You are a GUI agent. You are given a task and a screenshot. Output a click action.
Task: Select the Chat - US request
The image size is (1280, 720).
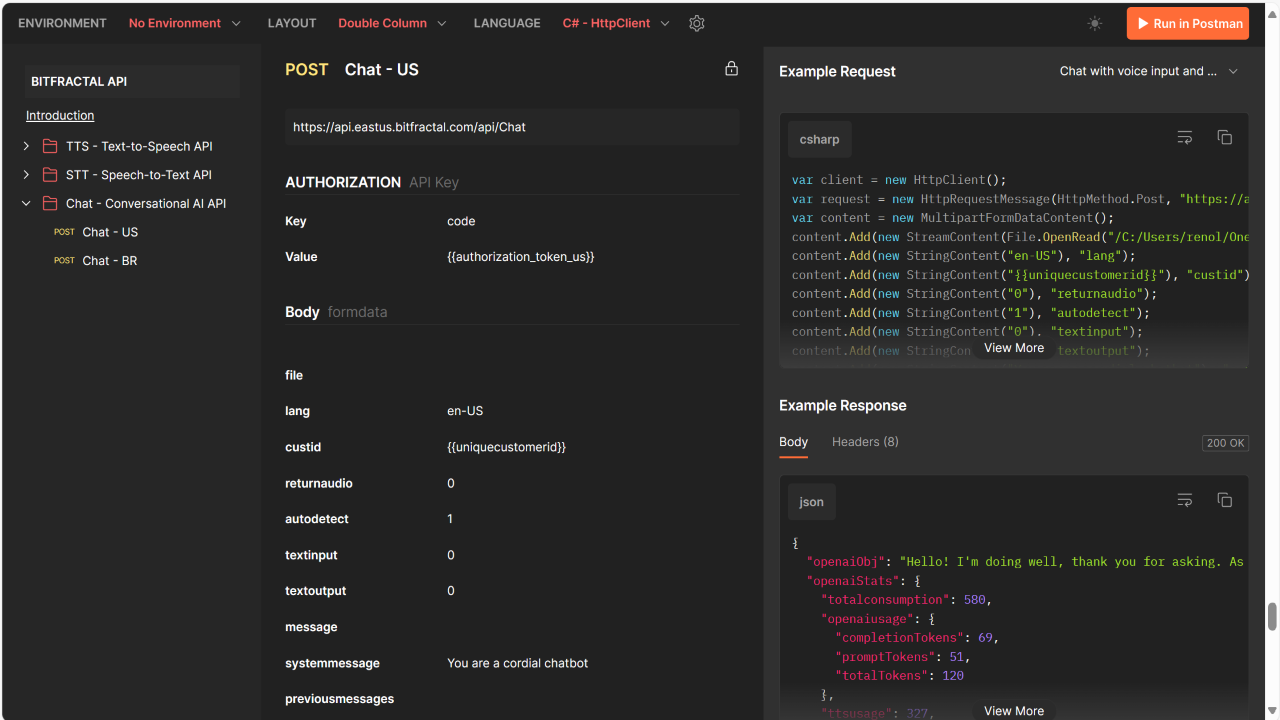pyautogui.click(x=110, y=232)
